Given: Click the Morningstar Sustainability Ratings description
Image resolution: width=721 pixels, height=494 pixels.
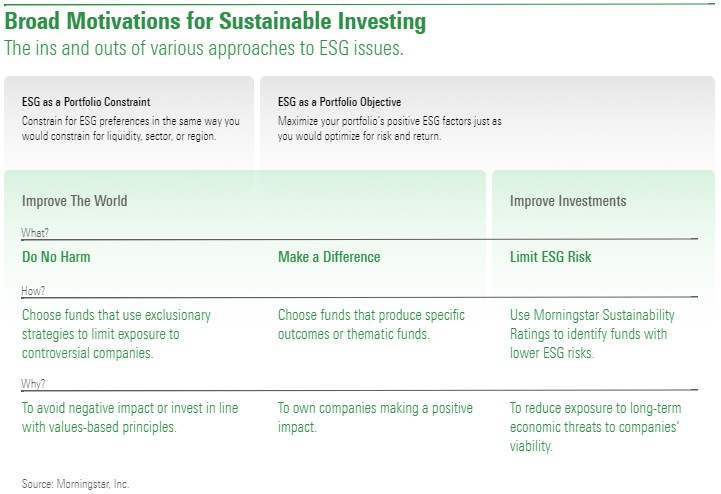Looking at the screenshot, I should click(592, 334).
